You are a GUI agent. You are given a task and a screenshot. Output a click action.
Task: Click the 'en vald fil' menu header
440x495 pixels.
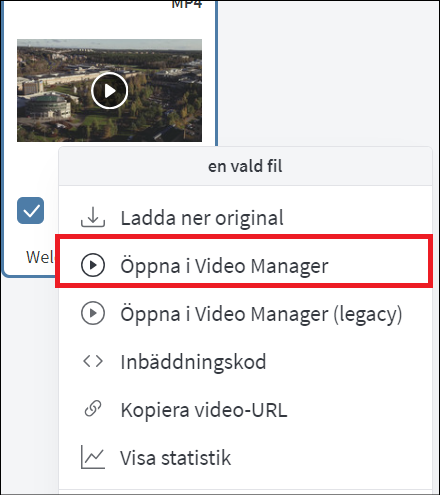(x=245, y=166)
